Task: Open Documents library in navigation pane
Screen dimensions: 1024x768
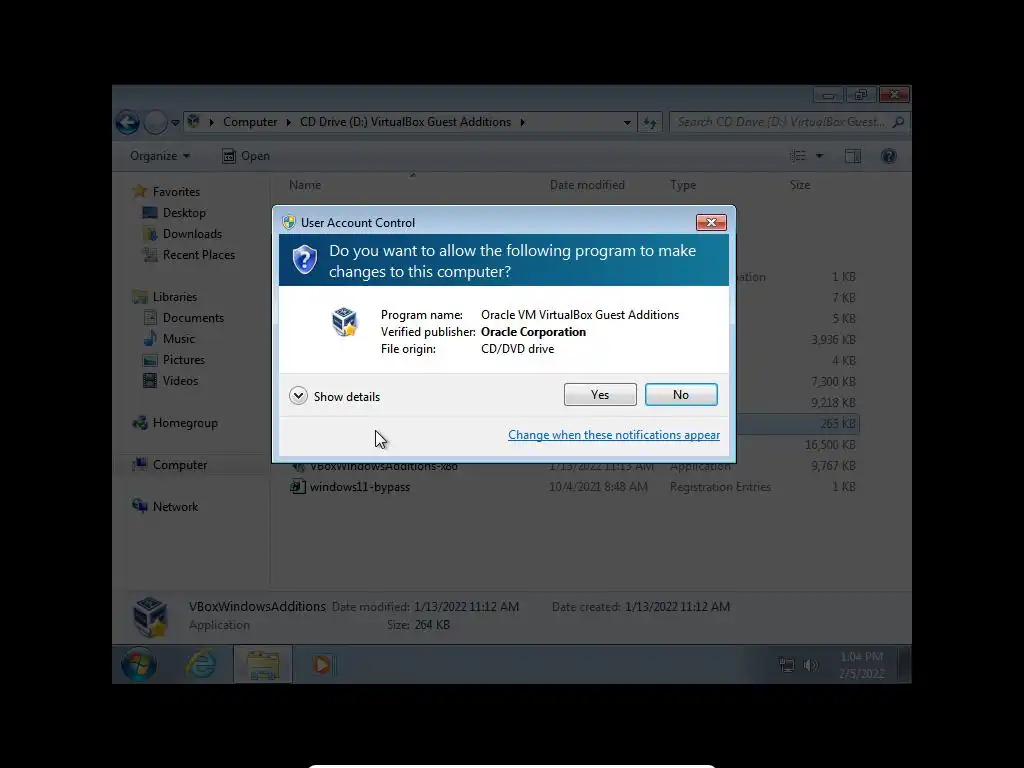Action: 193,318
